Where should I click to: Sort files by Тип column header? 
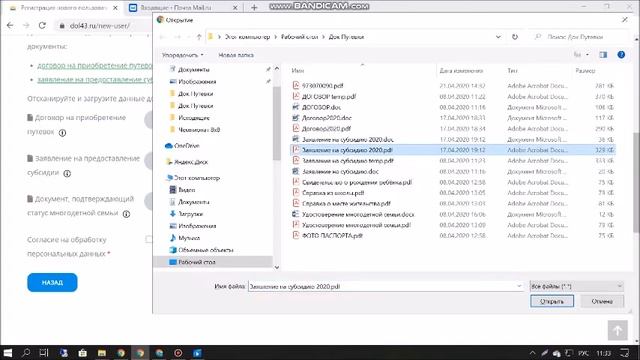point(512,71)
